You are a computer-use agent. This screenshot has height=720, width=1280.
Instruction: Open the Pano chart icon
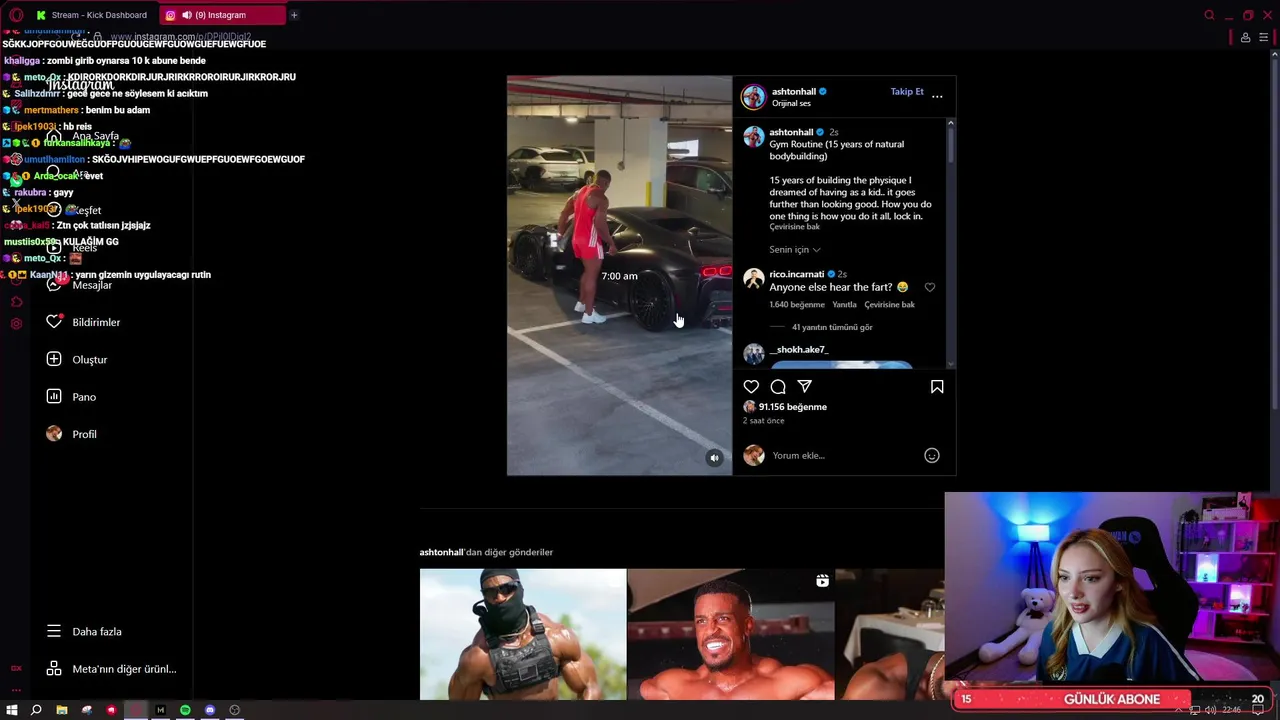54,397
